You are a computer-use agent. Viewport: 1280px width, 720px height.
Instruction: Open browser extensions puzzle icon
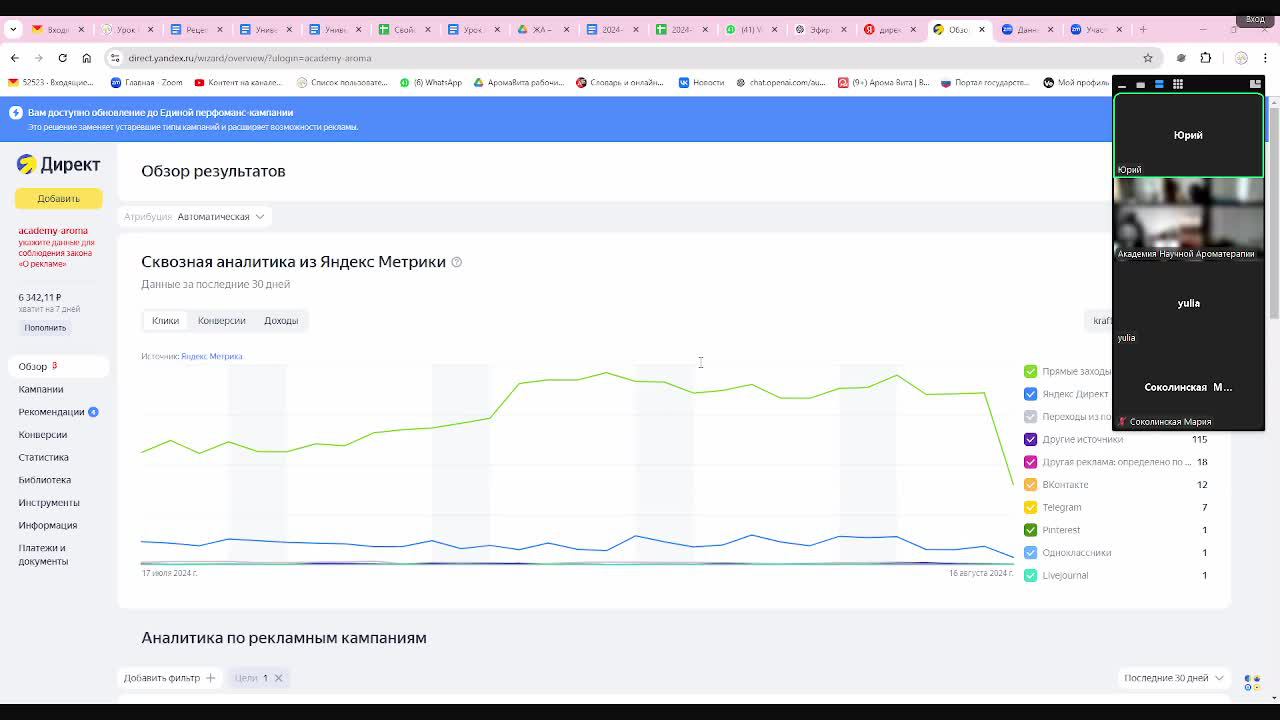click(1205, 58)
